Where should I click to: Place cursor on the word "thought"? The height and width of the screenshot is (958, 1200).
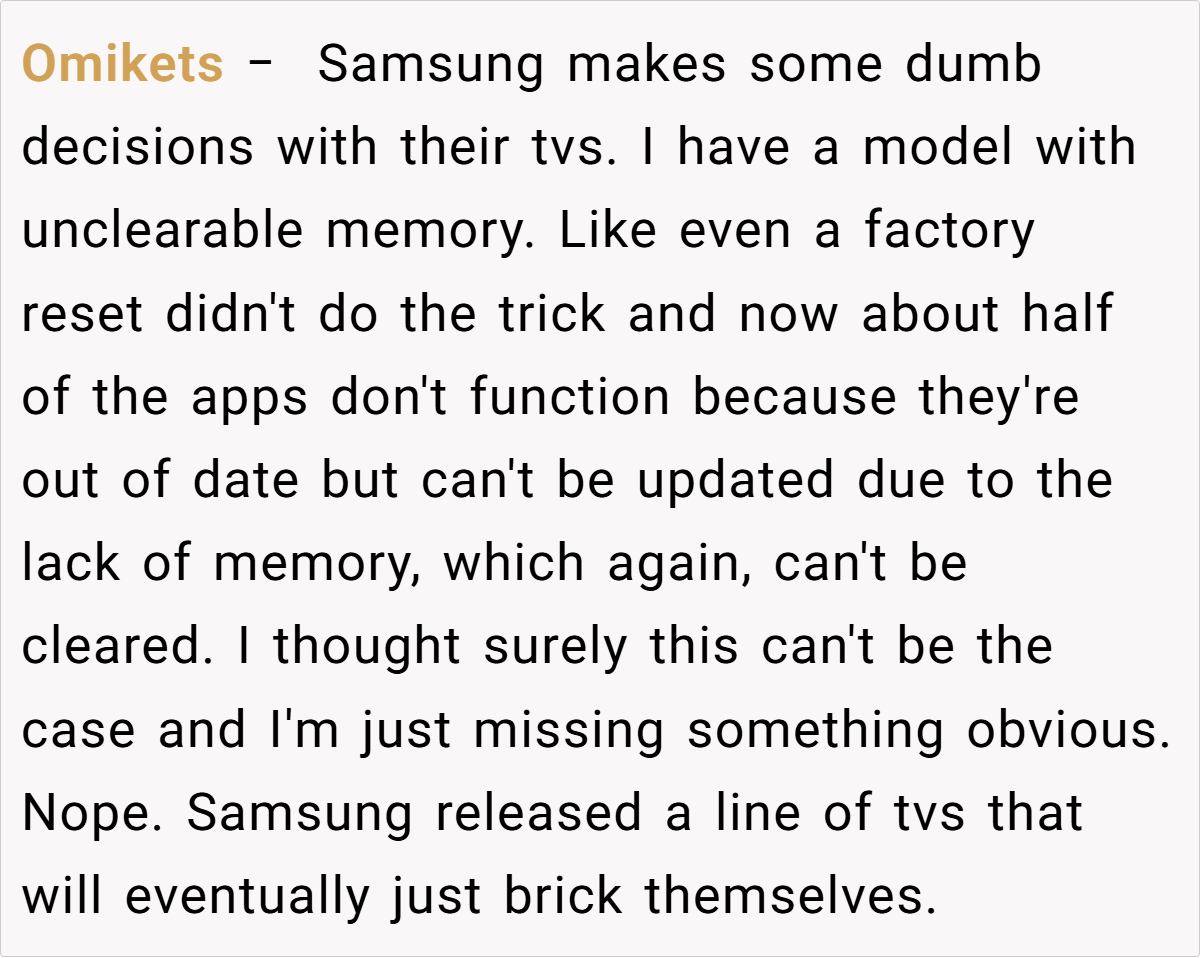tap(367, 647)
